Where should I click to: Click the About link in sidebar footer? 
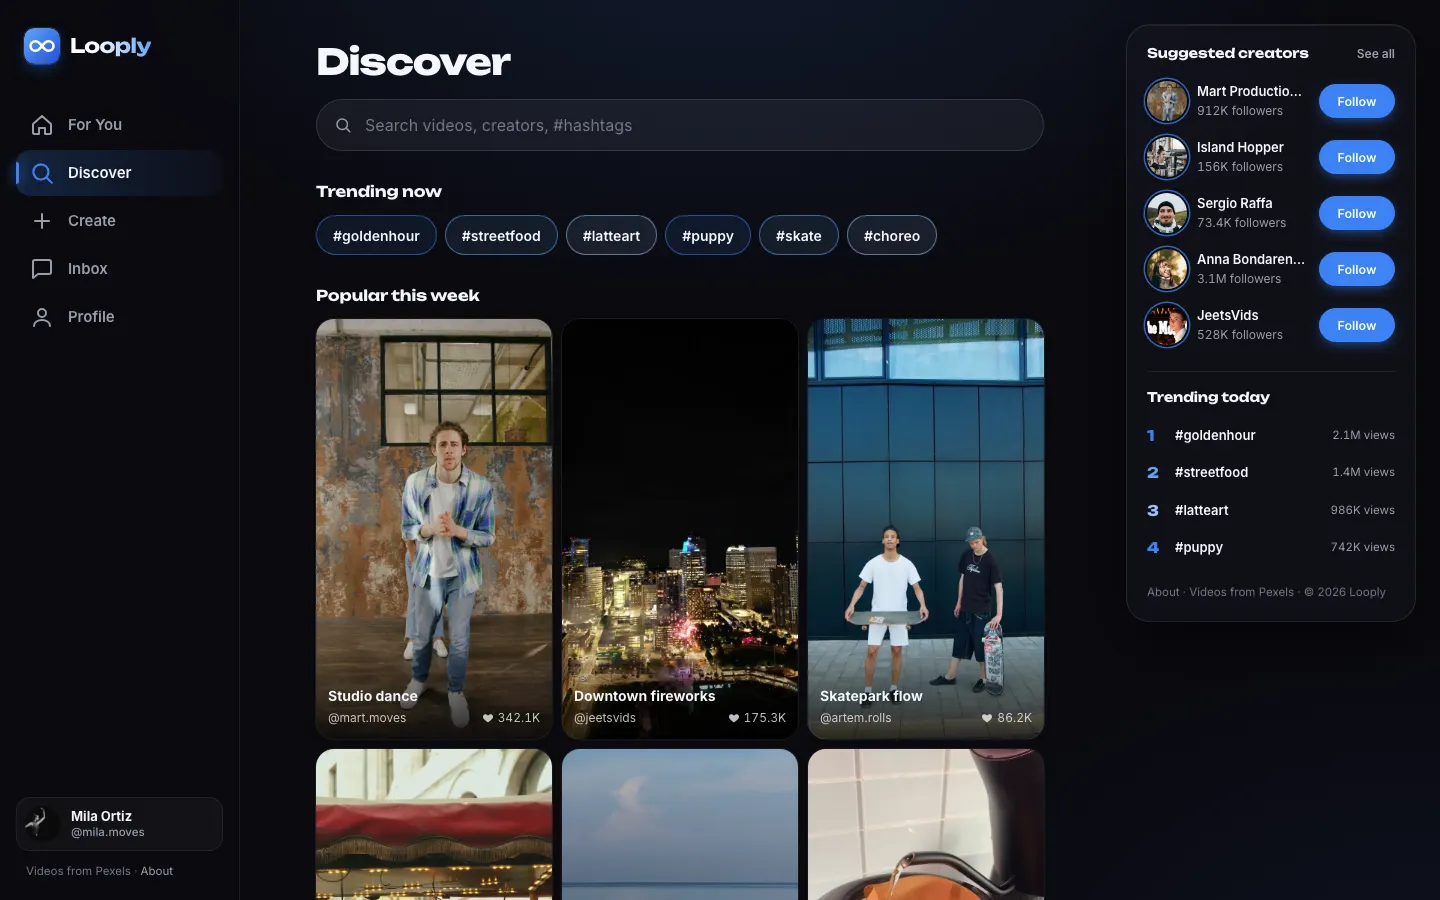(157, 871)
